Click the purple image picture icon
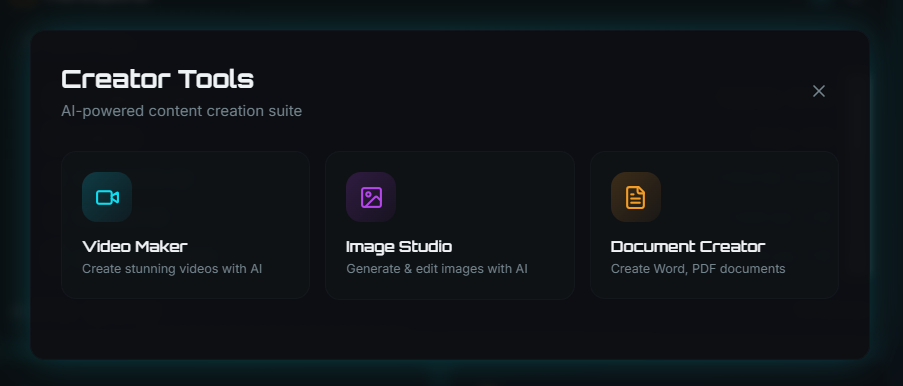Image resolution: width=903 pixels, height=386 pixels. (x=371, y=197)
